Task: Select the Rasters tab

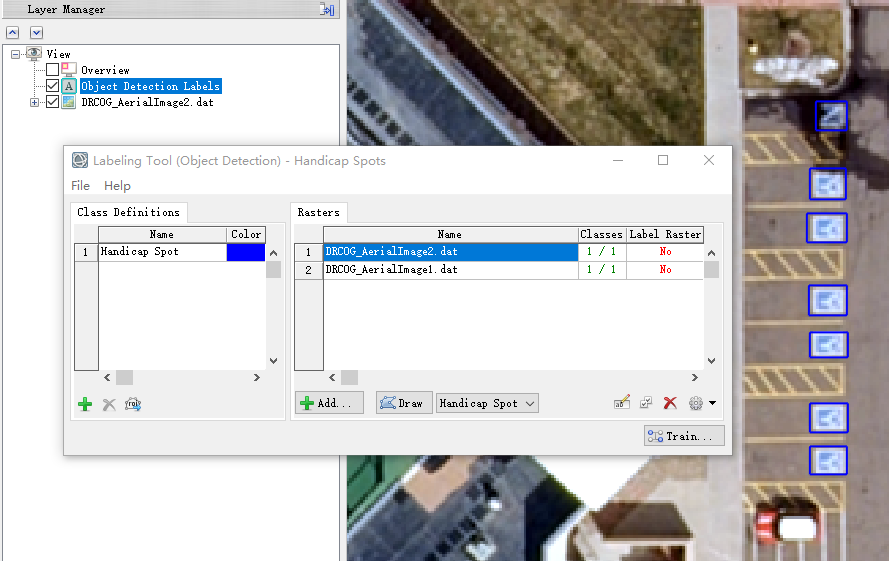Action: 319,212
